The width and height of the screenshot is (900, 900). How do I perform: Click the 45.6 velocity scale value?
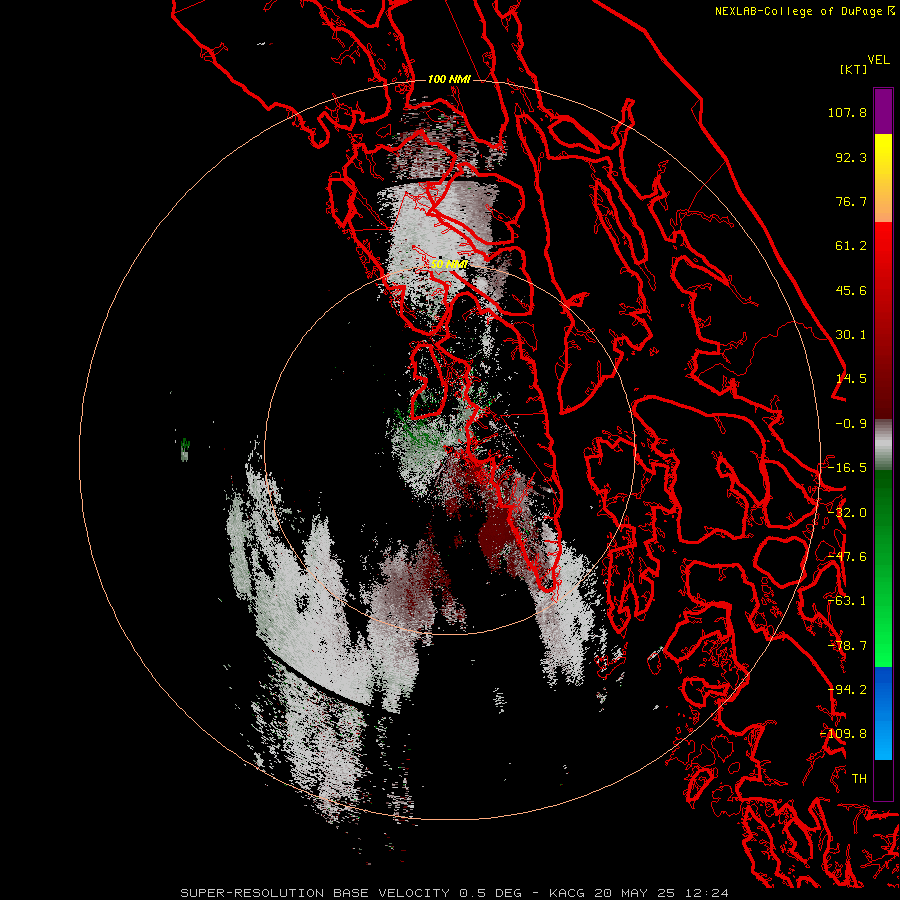[851, 290]
